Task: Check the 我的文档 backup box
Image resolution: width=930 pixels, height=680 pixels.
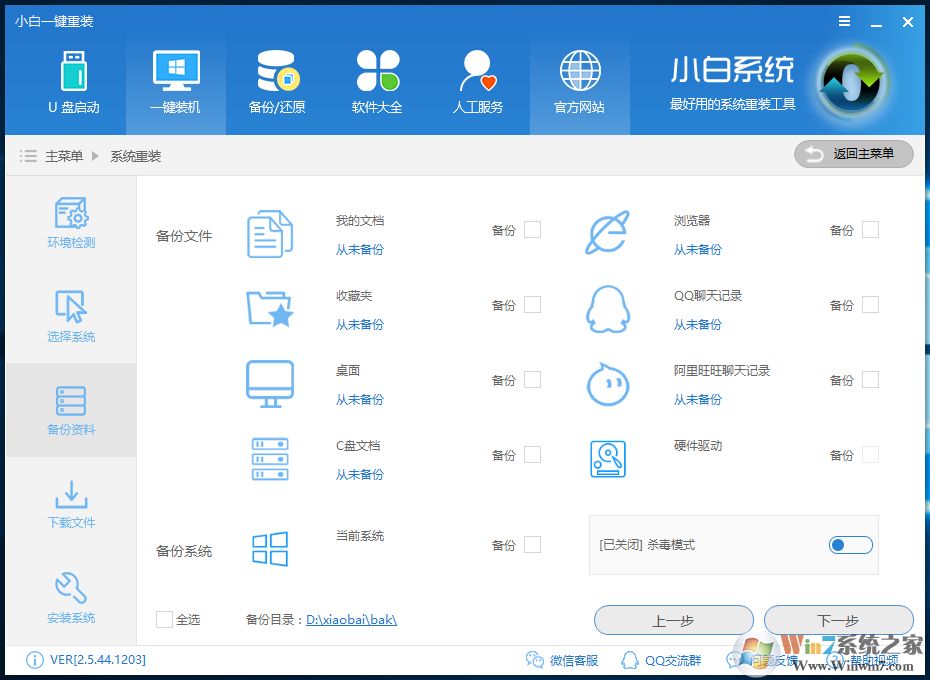Action: tap(532, 229)
